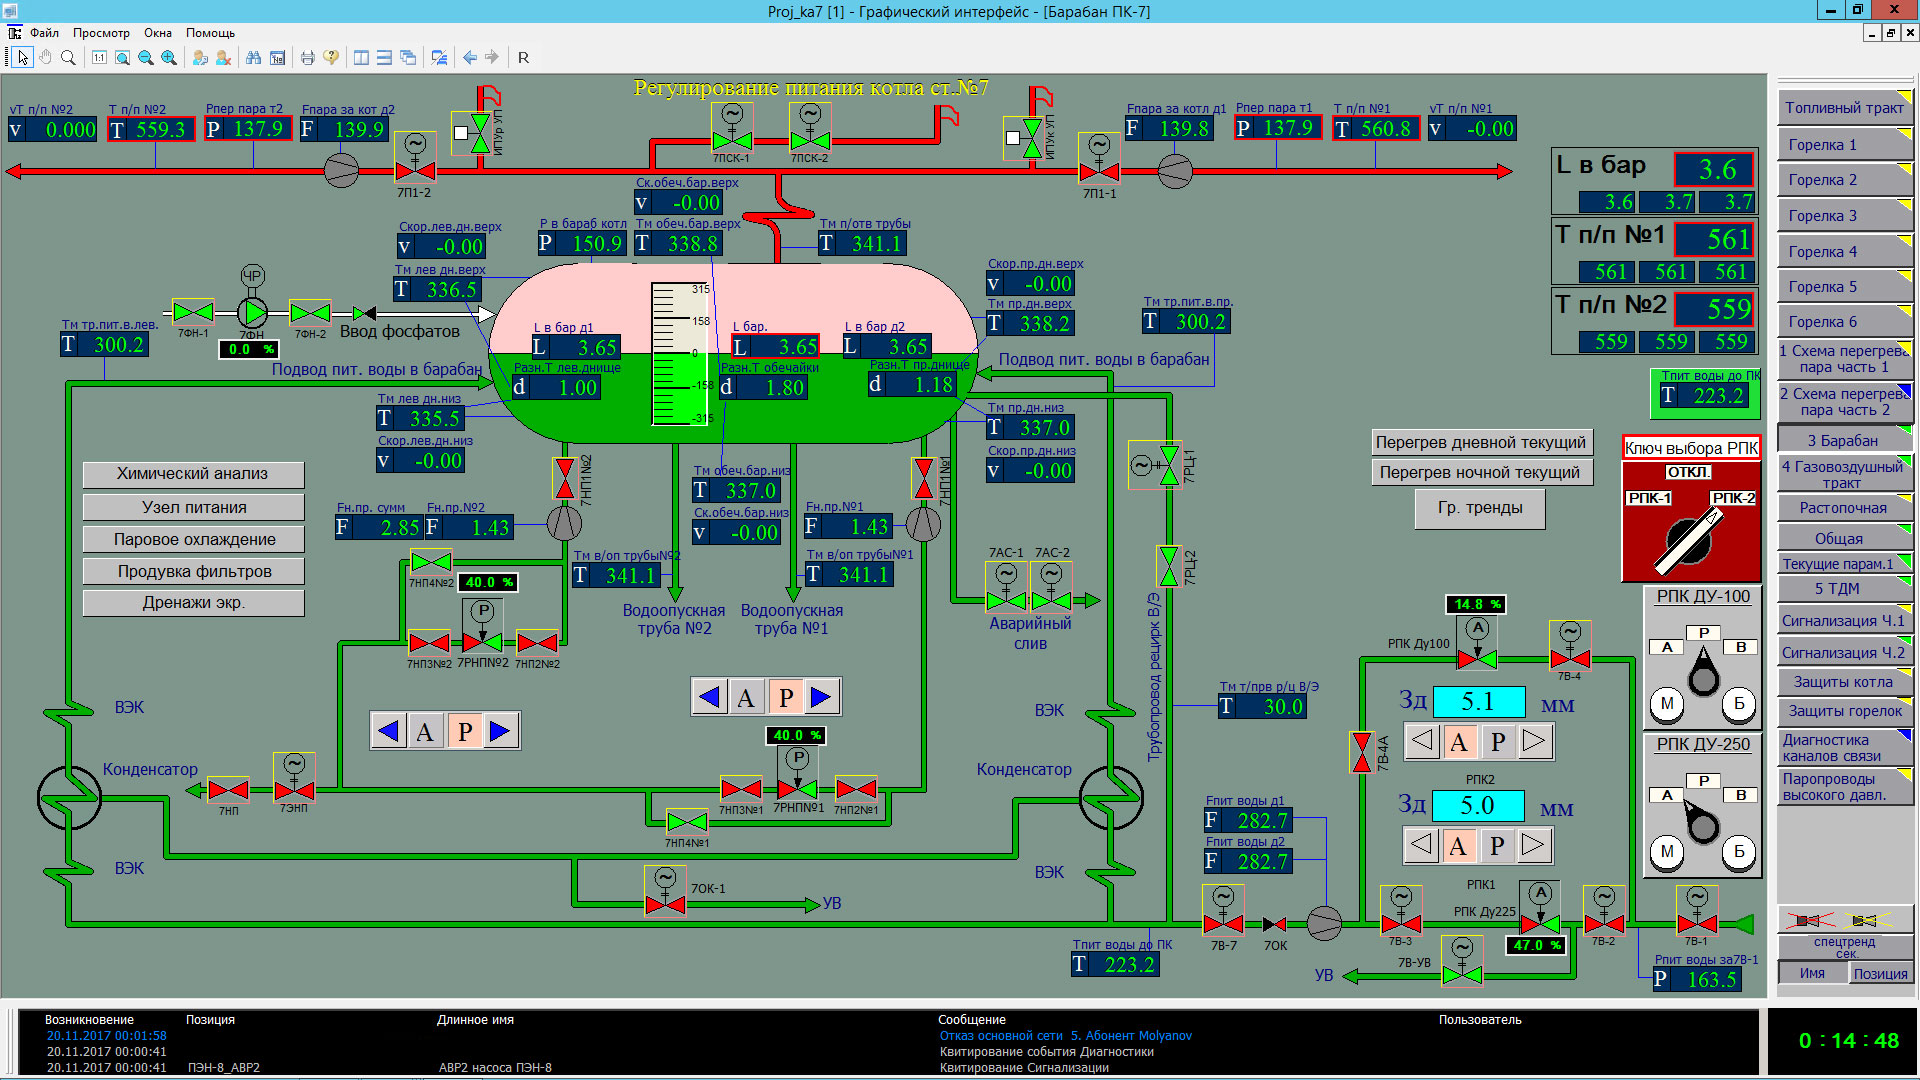The height and width of the screenshot is (1080, 1920).
Task: Open the Просмотр menu
Action: (101, 33)
